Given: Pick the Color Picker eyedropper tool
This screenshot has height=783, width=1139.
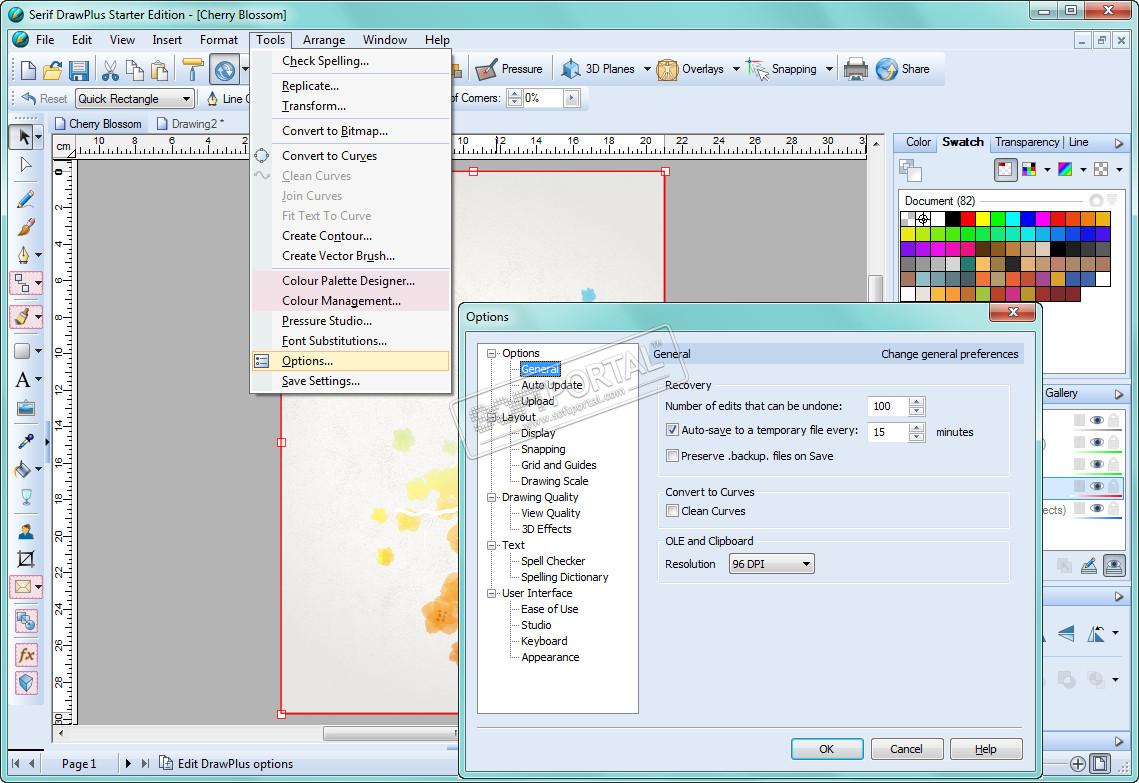Looking at the screenshot, I should coord(25,442).
